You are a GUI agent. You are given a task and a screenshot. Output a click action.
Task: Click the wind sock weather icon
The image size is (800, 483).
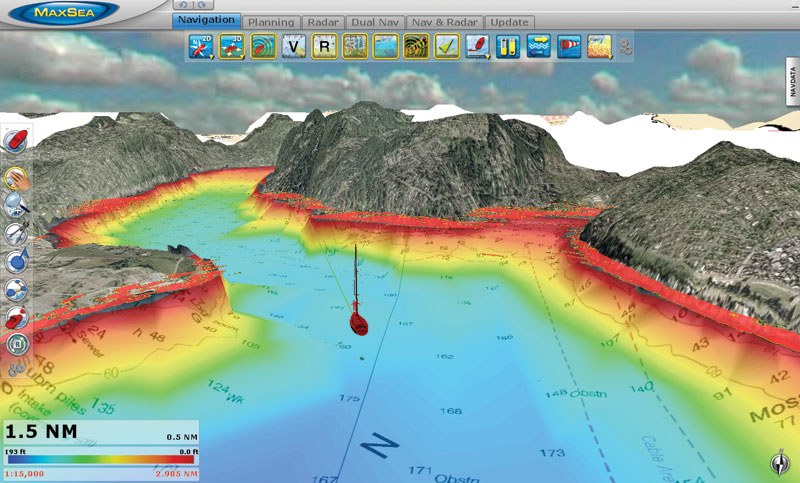(x=569, y=47)
